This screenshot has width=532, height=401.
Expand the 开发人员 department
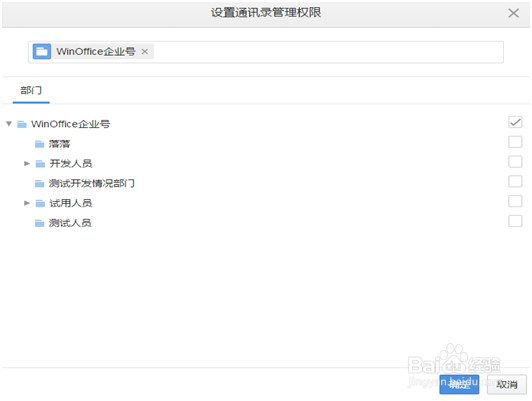(x=27, y=164)
